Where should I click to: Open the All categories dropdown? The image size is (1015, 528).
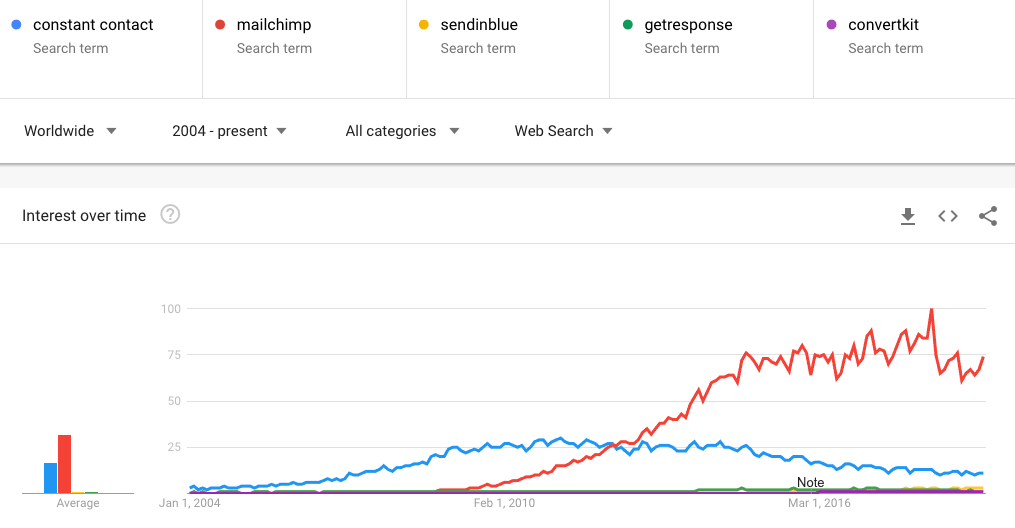(402, 131)
